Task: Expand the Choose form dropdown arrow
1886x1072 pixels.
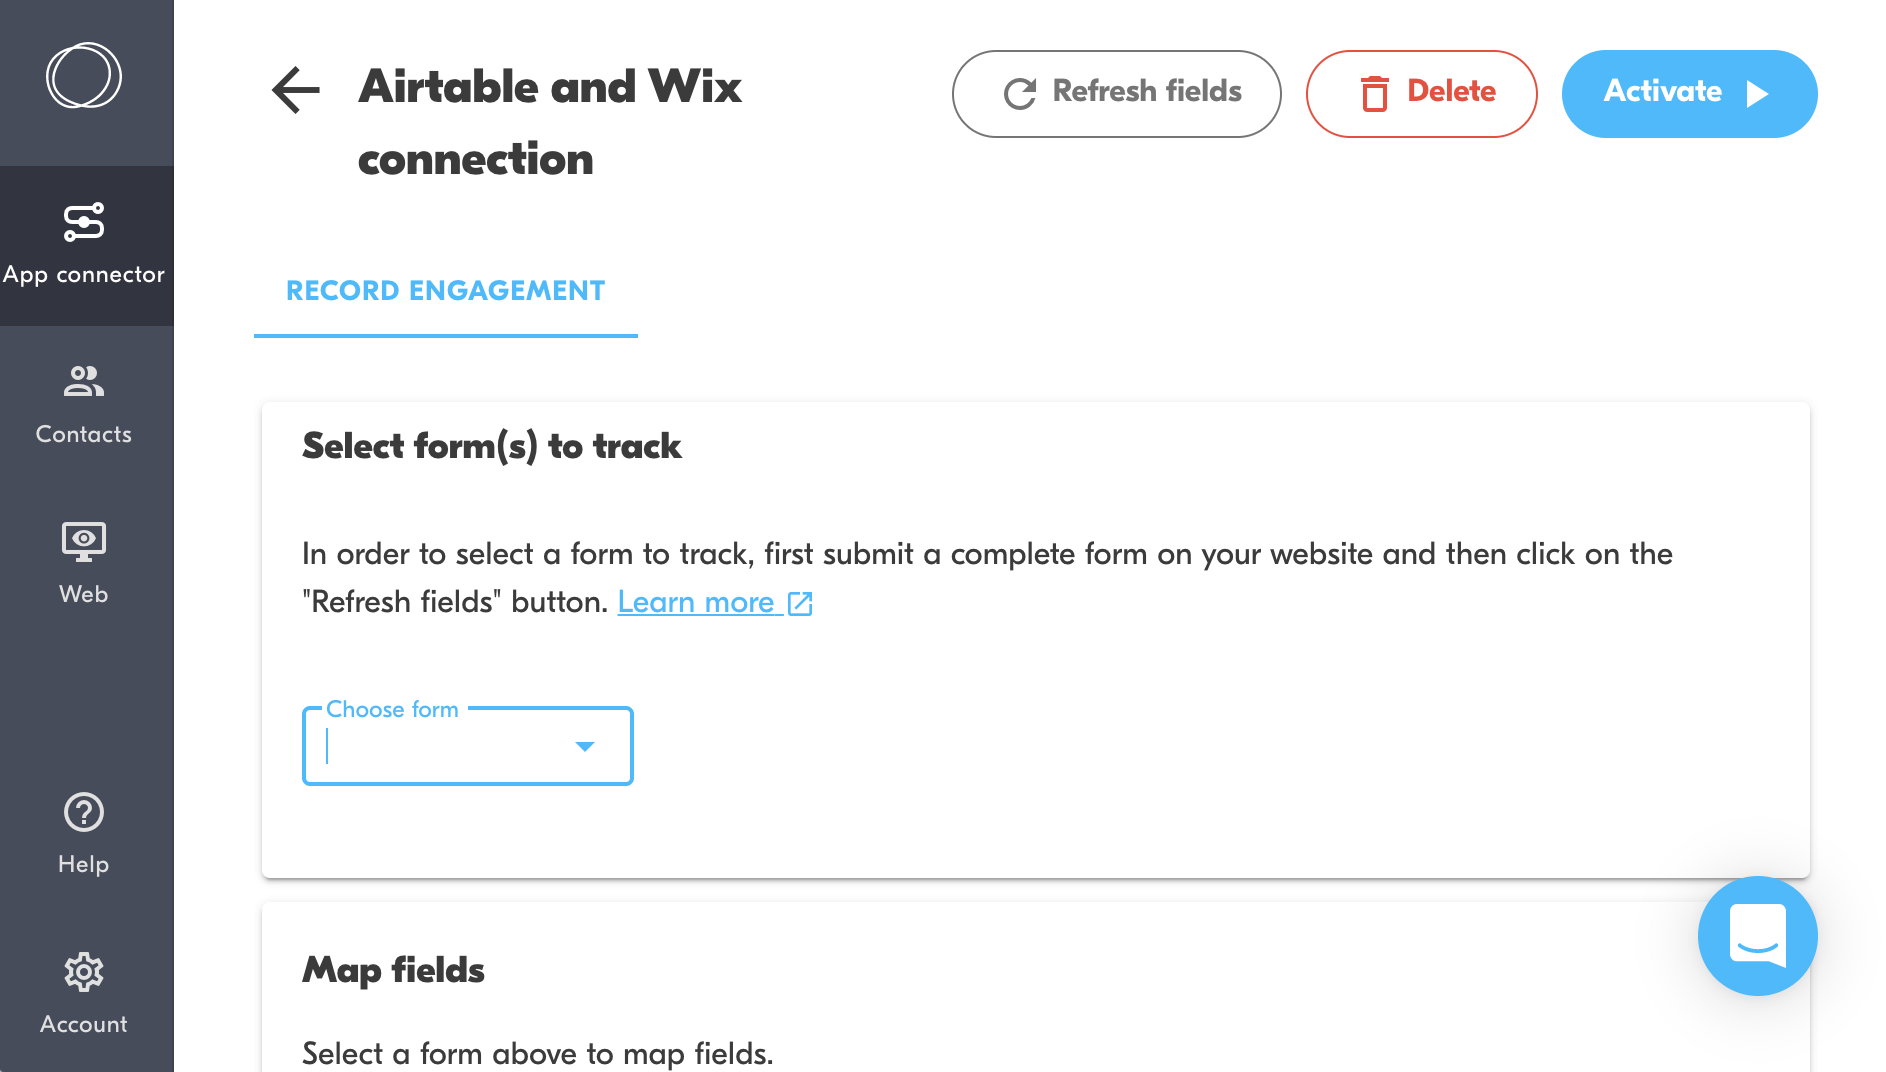Action: click(585, 746)
